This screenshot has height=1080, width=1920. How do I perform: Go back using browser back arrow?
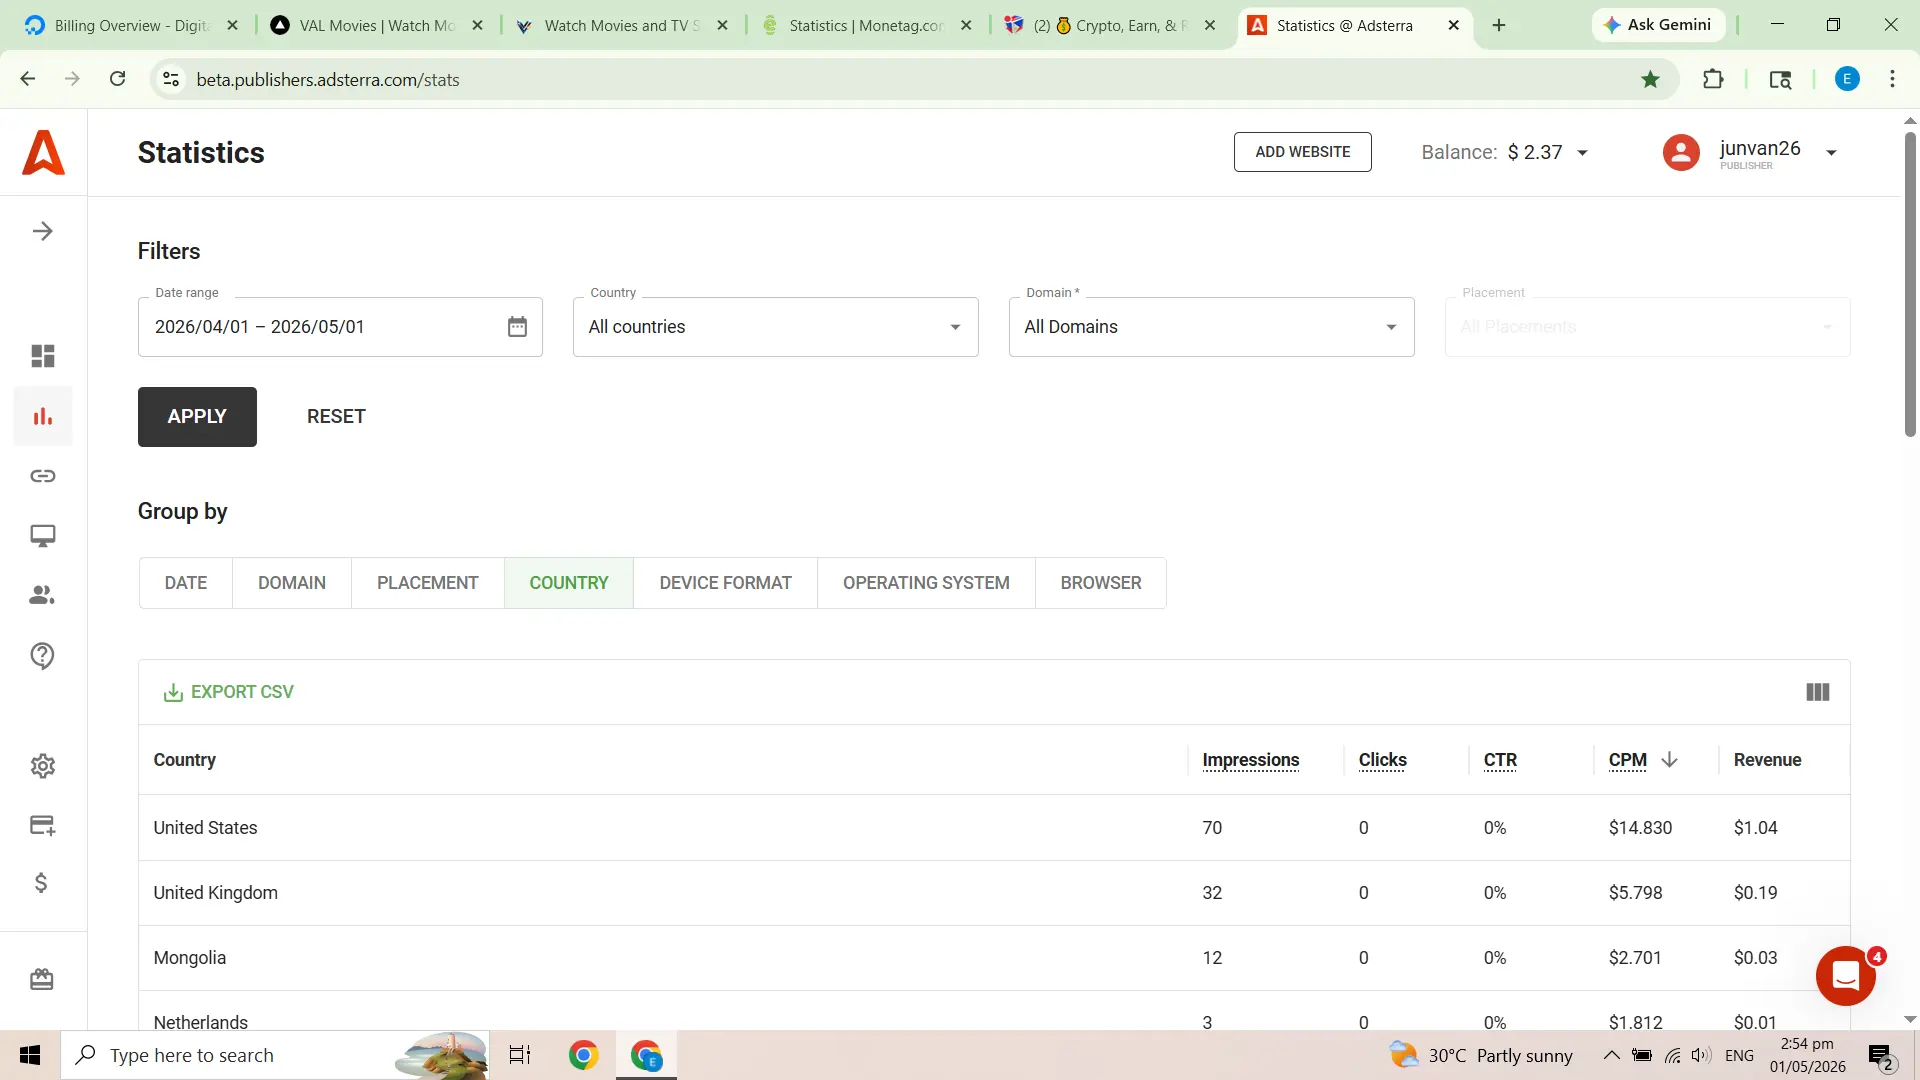click(x=28, y=79)
